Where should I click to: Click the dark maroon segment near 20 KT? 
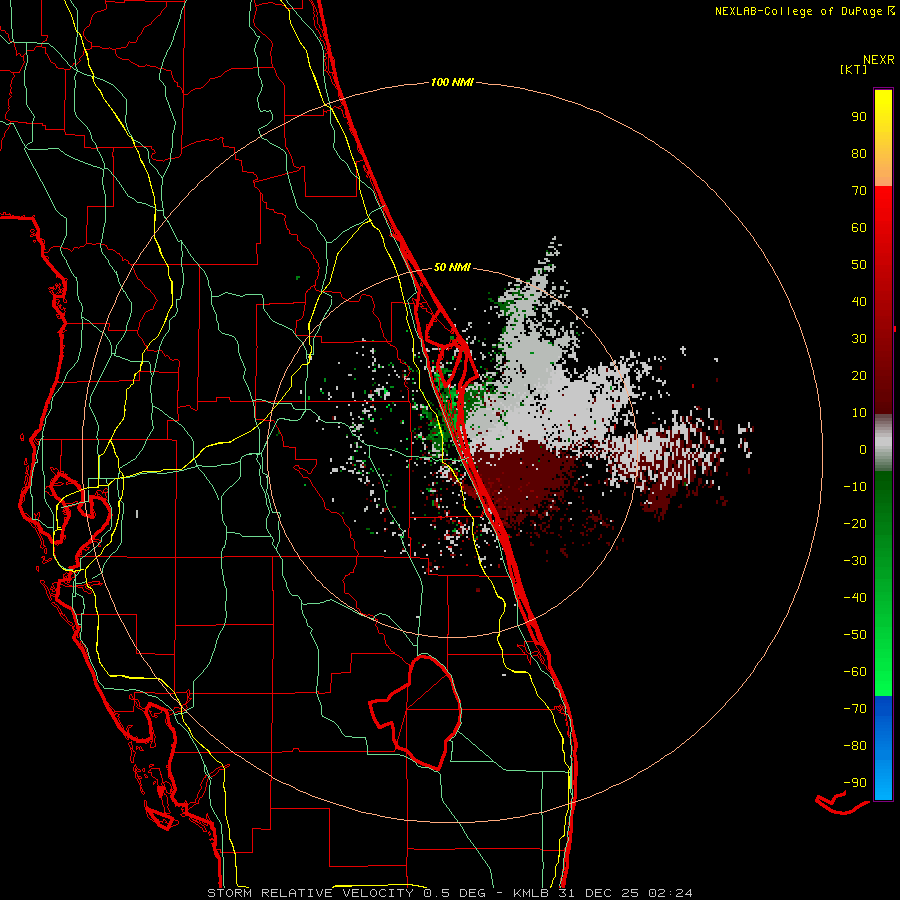pos(883,376)
